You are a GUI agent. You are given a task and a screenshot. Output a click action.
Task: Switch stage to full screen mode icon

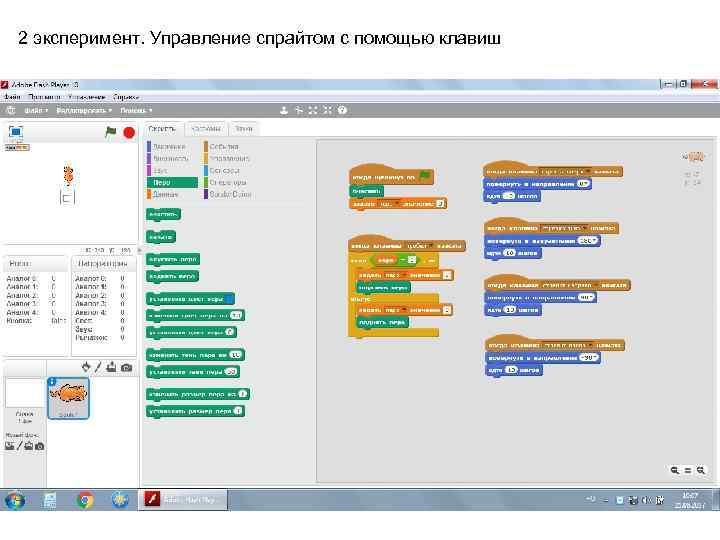16,132
